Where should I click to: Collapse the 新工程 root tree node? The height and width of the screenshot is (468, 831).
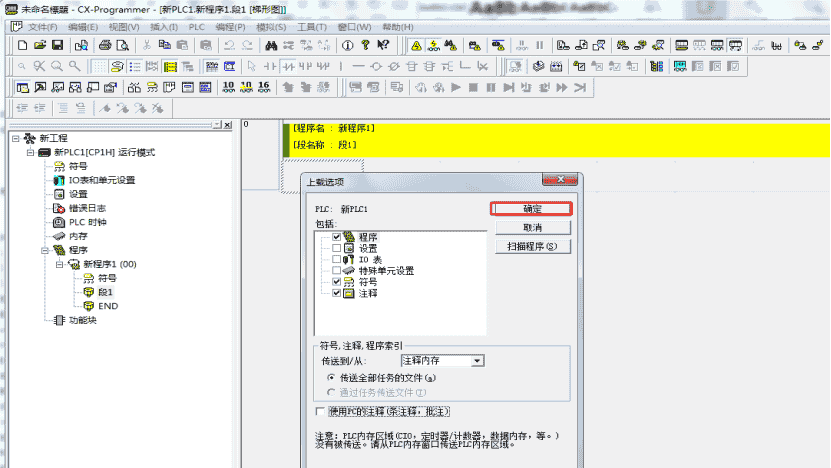(16, 138)
